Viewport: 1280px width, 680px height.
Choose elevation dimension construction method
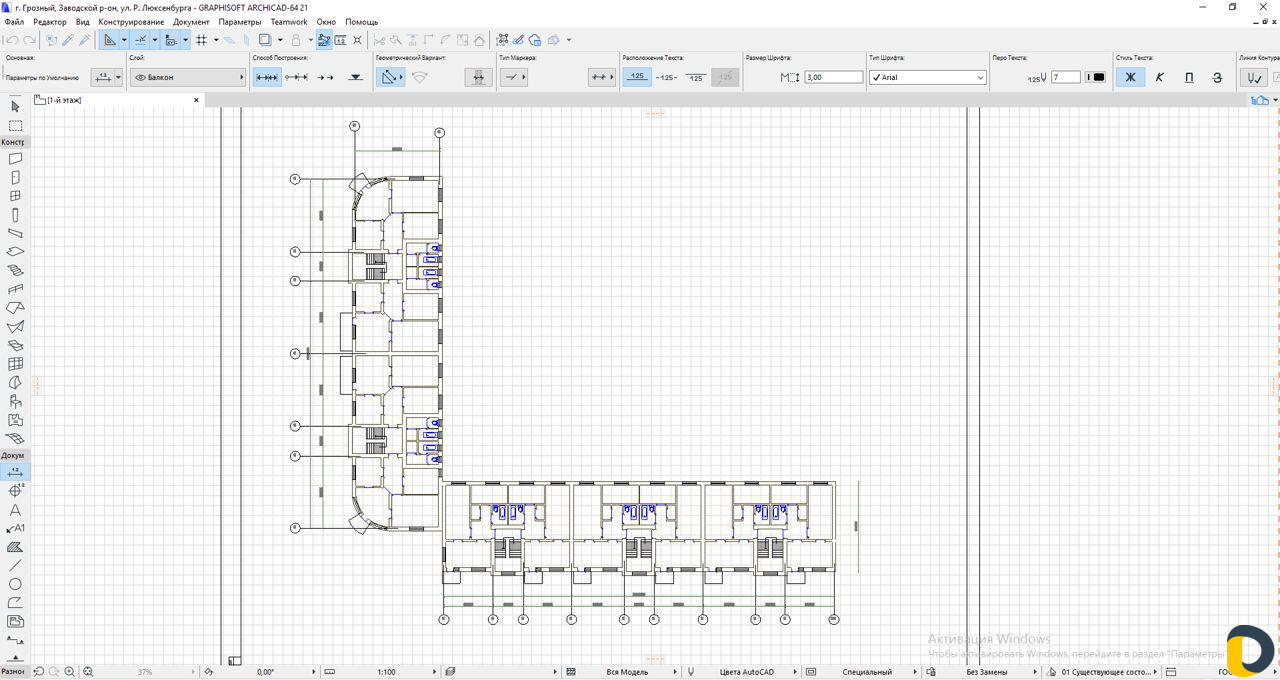[355, 77]
